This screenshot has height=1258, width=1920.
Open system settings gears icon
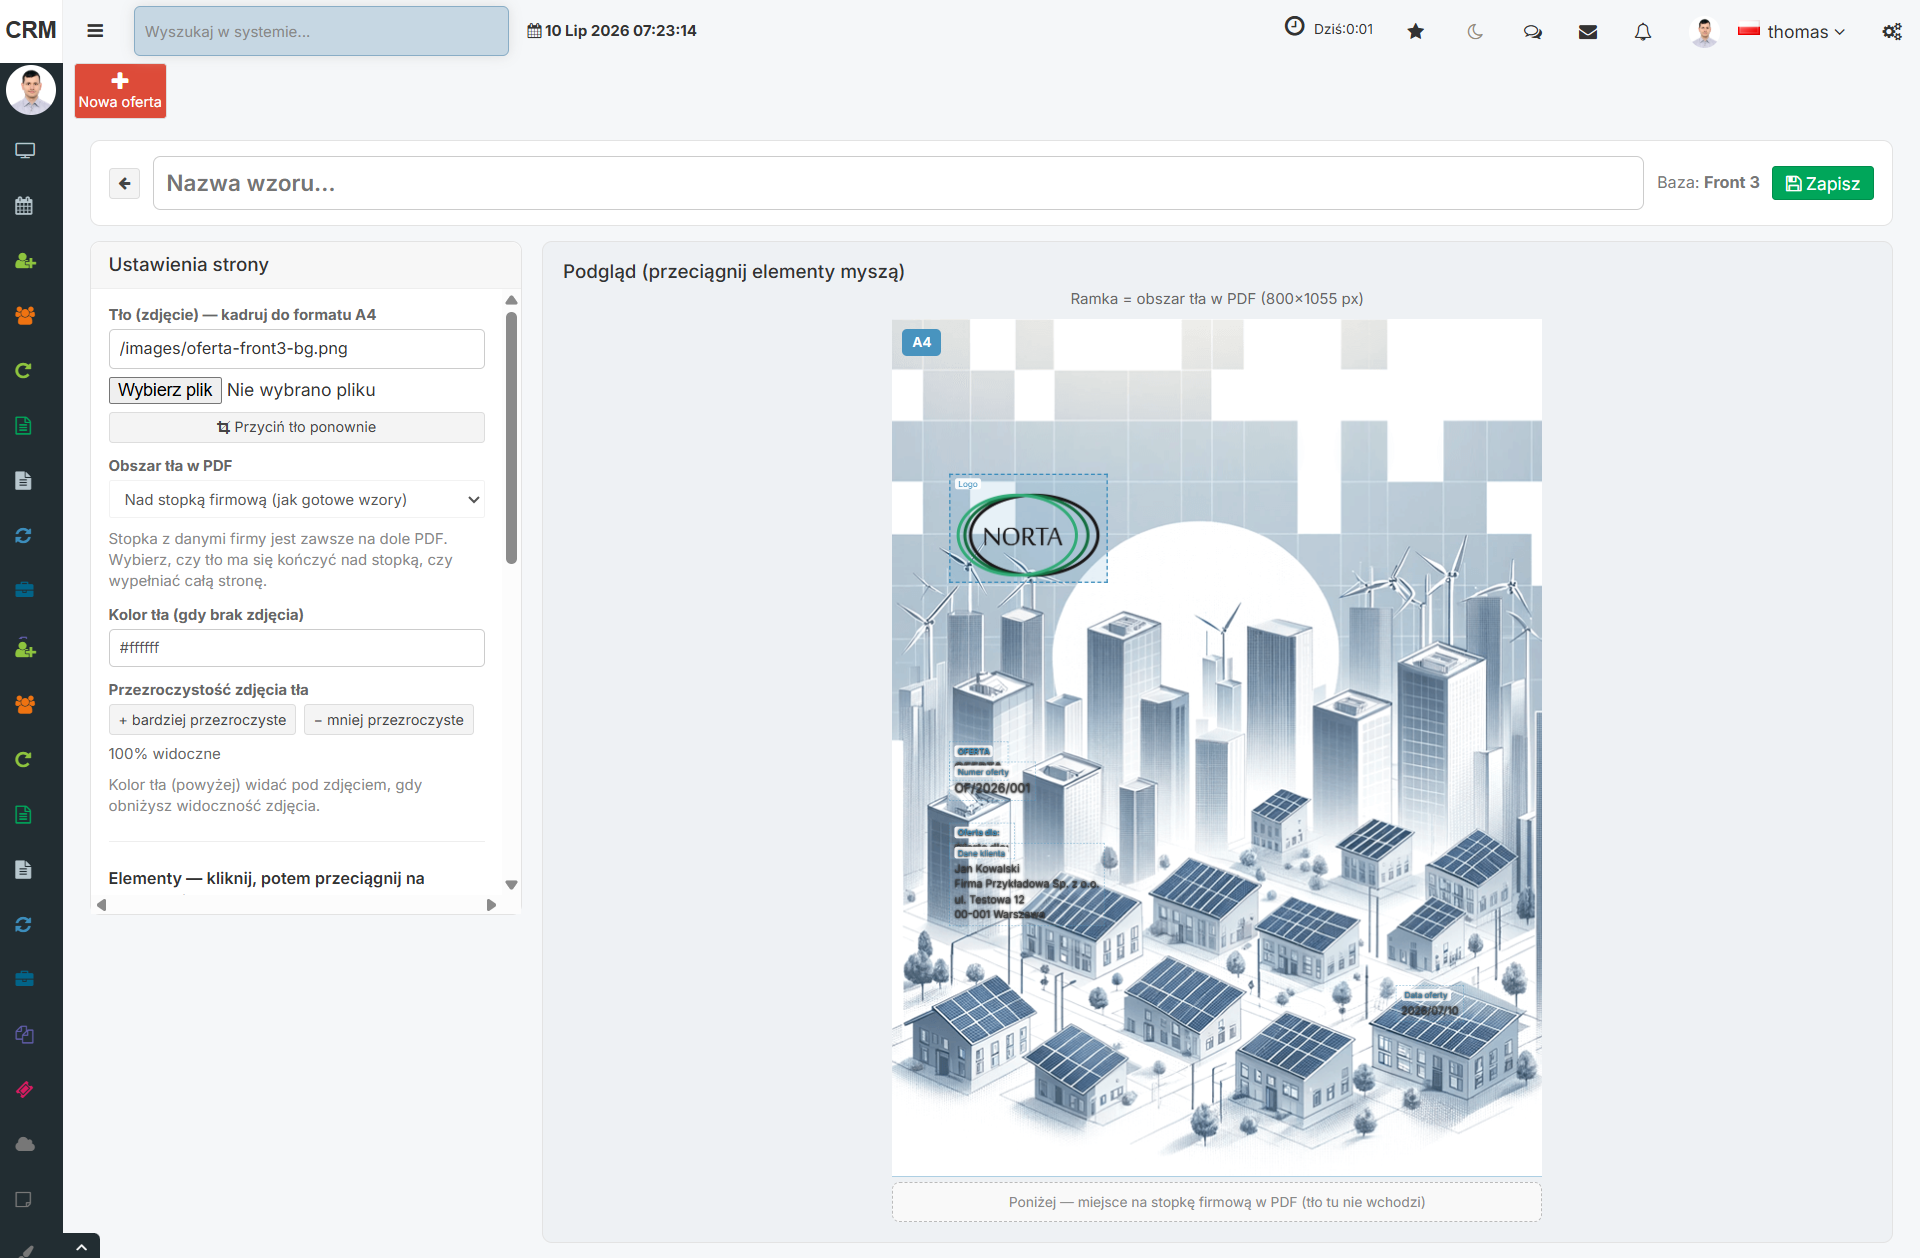[1892, 31]
